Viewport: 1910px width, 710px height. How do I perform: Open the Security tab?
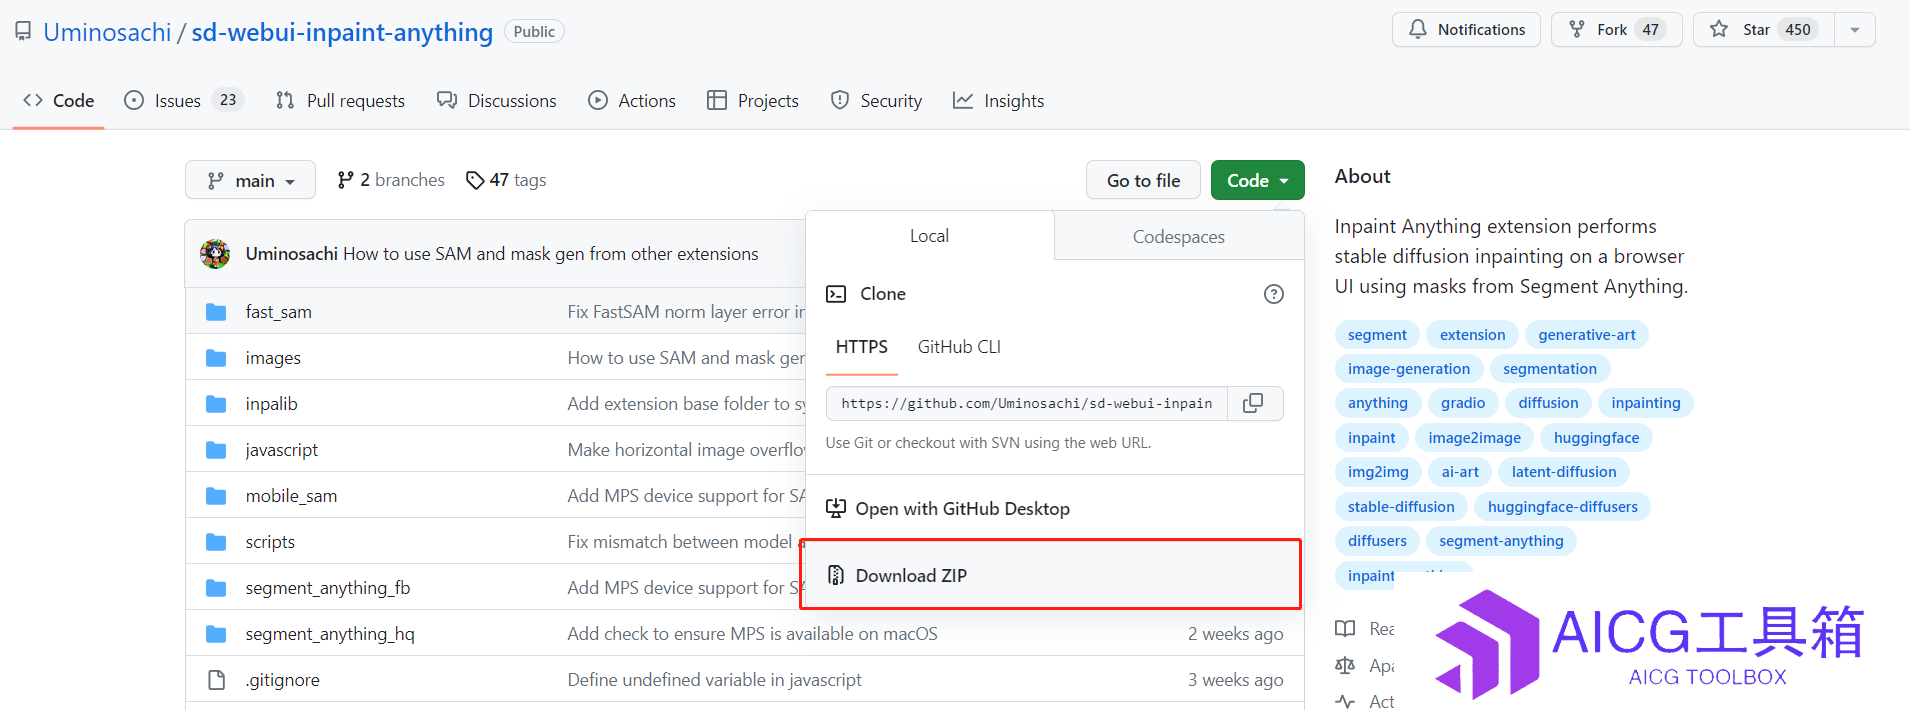877,101
